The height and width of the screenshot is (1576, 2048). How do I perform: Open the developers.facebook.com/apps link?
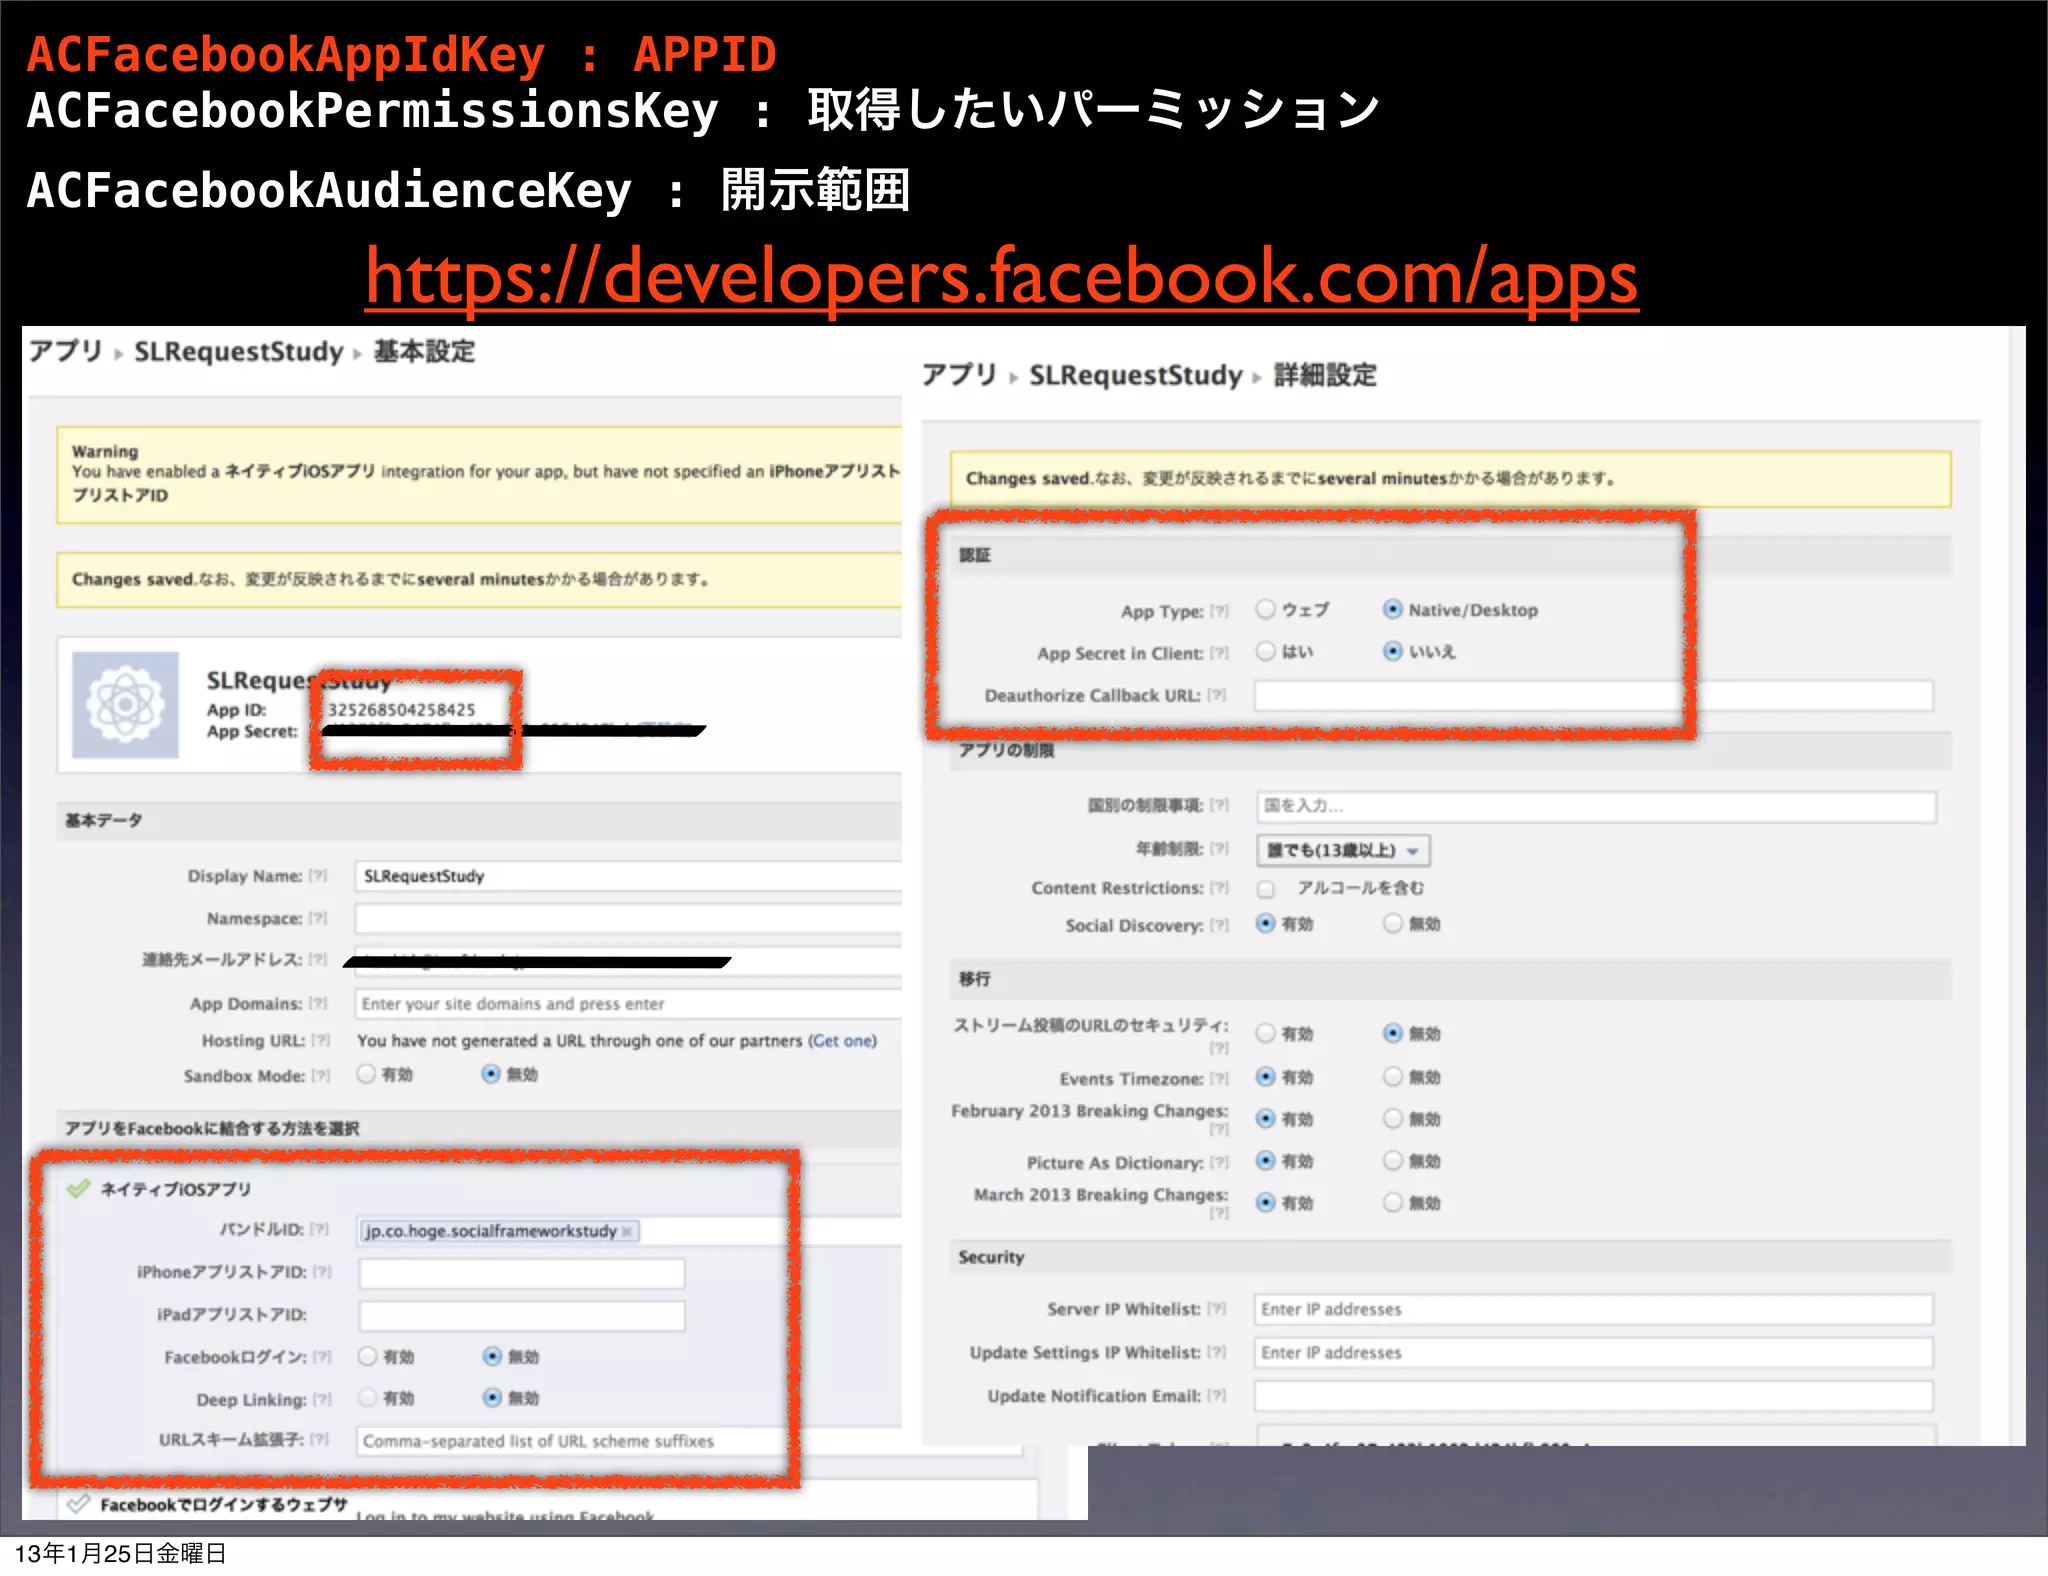(1001, 277)
